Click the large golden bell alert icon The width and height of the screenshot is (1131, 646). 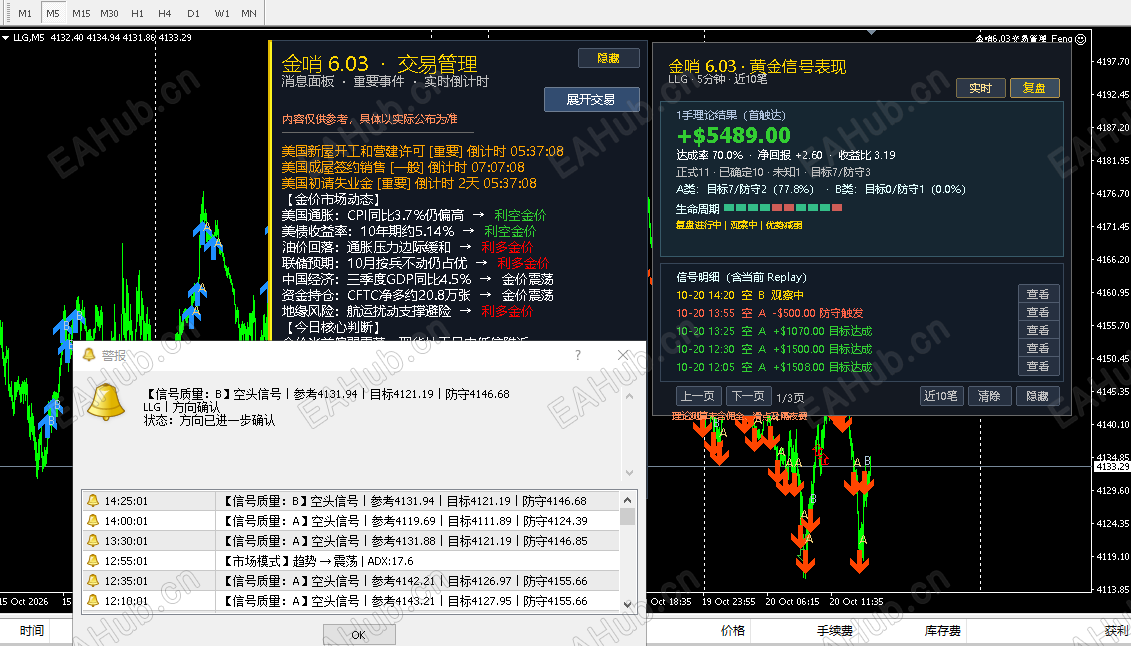pyautogui.click(x=106, y=402)
